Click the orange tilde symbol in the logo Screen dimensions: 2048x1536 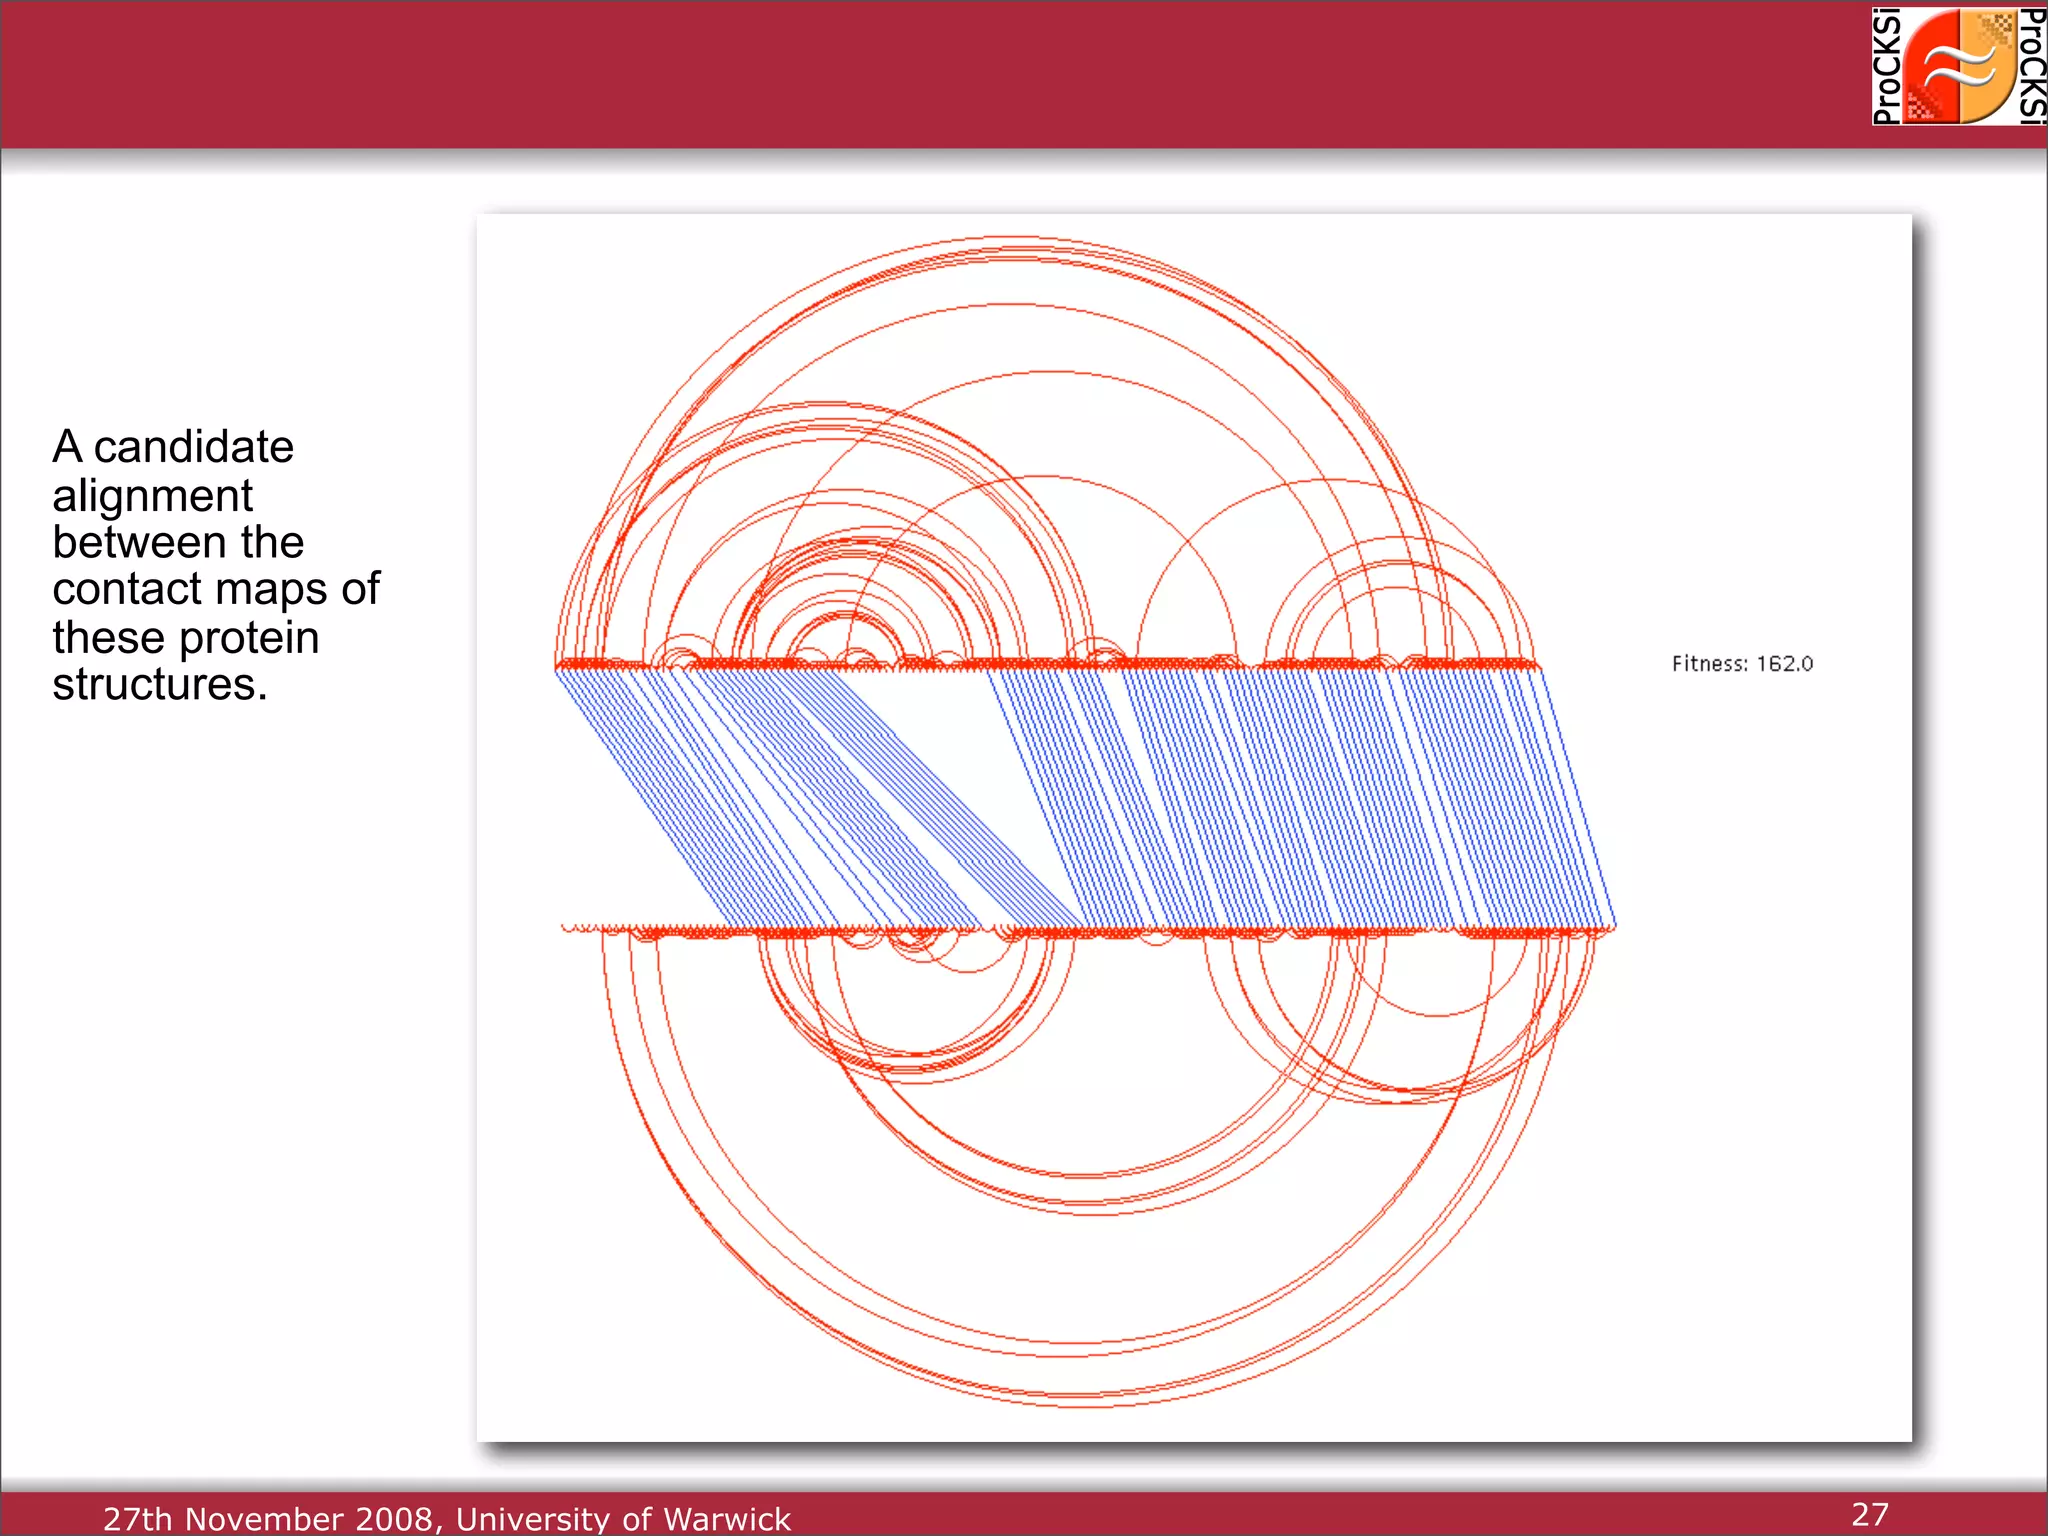tap(1960, 68)
